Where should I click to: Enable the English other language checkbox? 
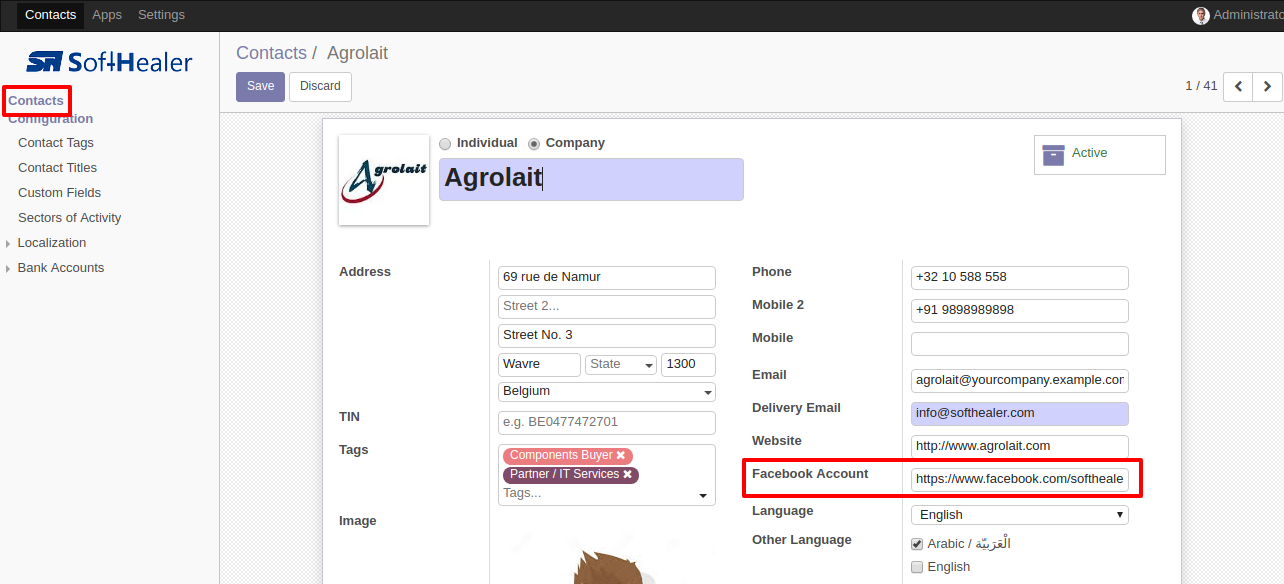click(x=917, y=567)
